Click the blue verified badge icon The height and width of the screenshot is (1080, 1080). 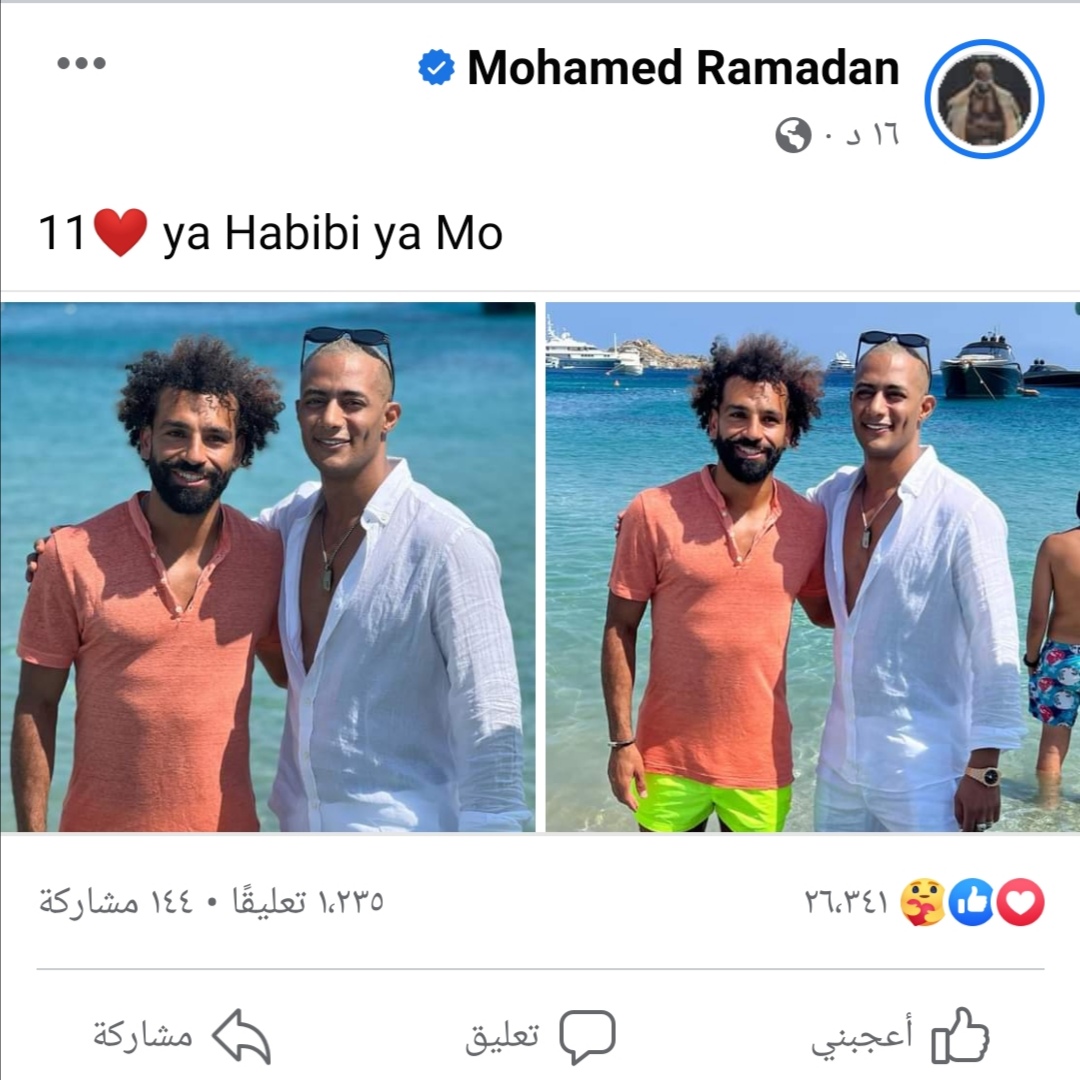point(436,68)
